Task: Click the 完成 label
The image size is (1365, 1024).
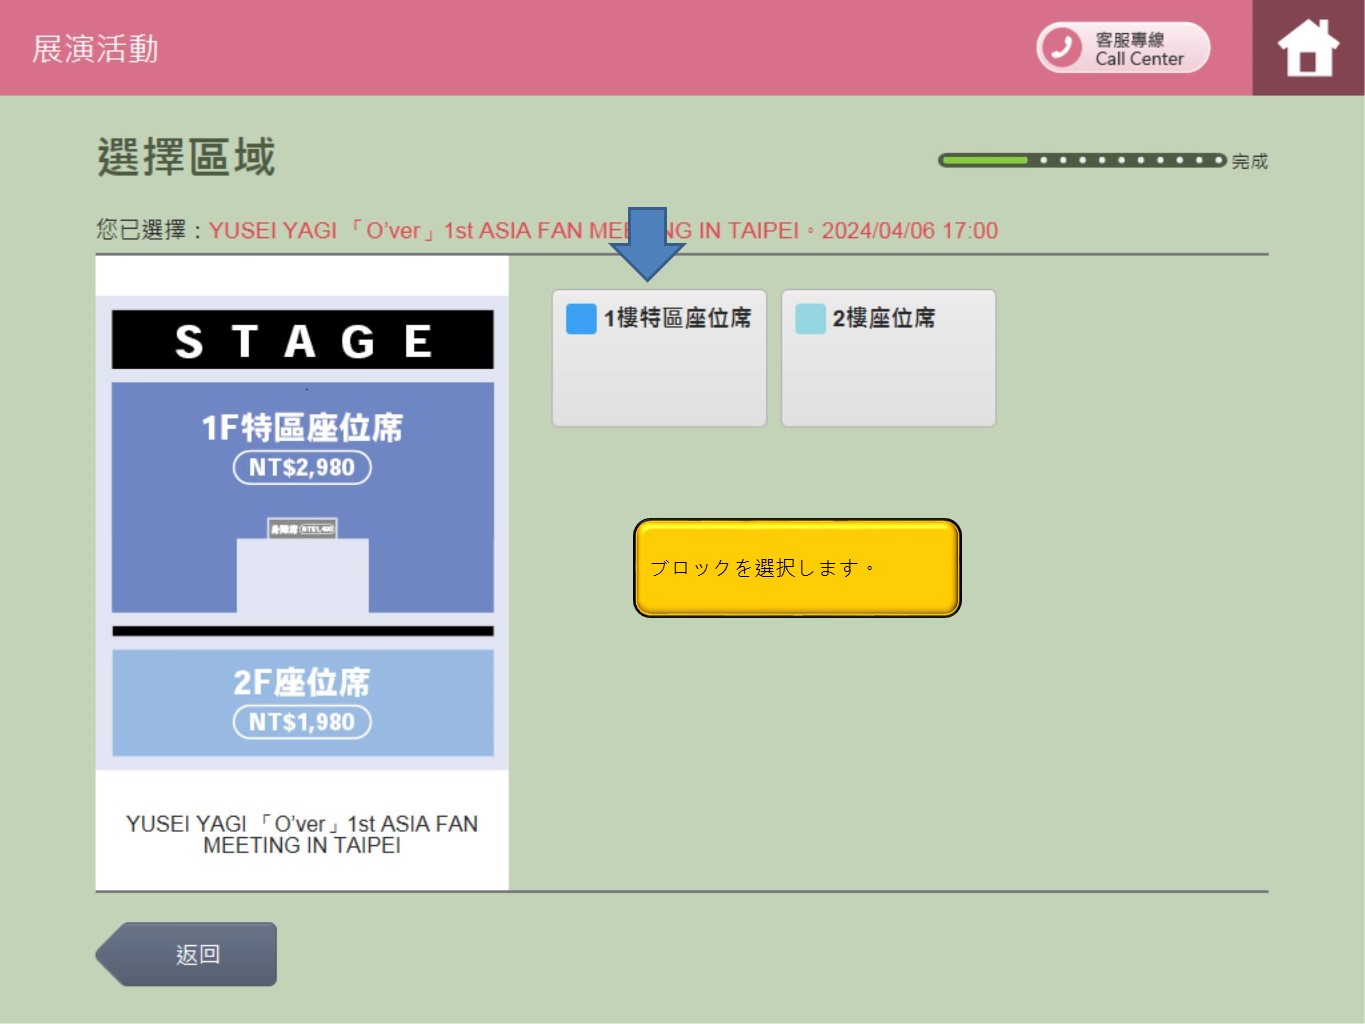Action: click(1250, 161)
